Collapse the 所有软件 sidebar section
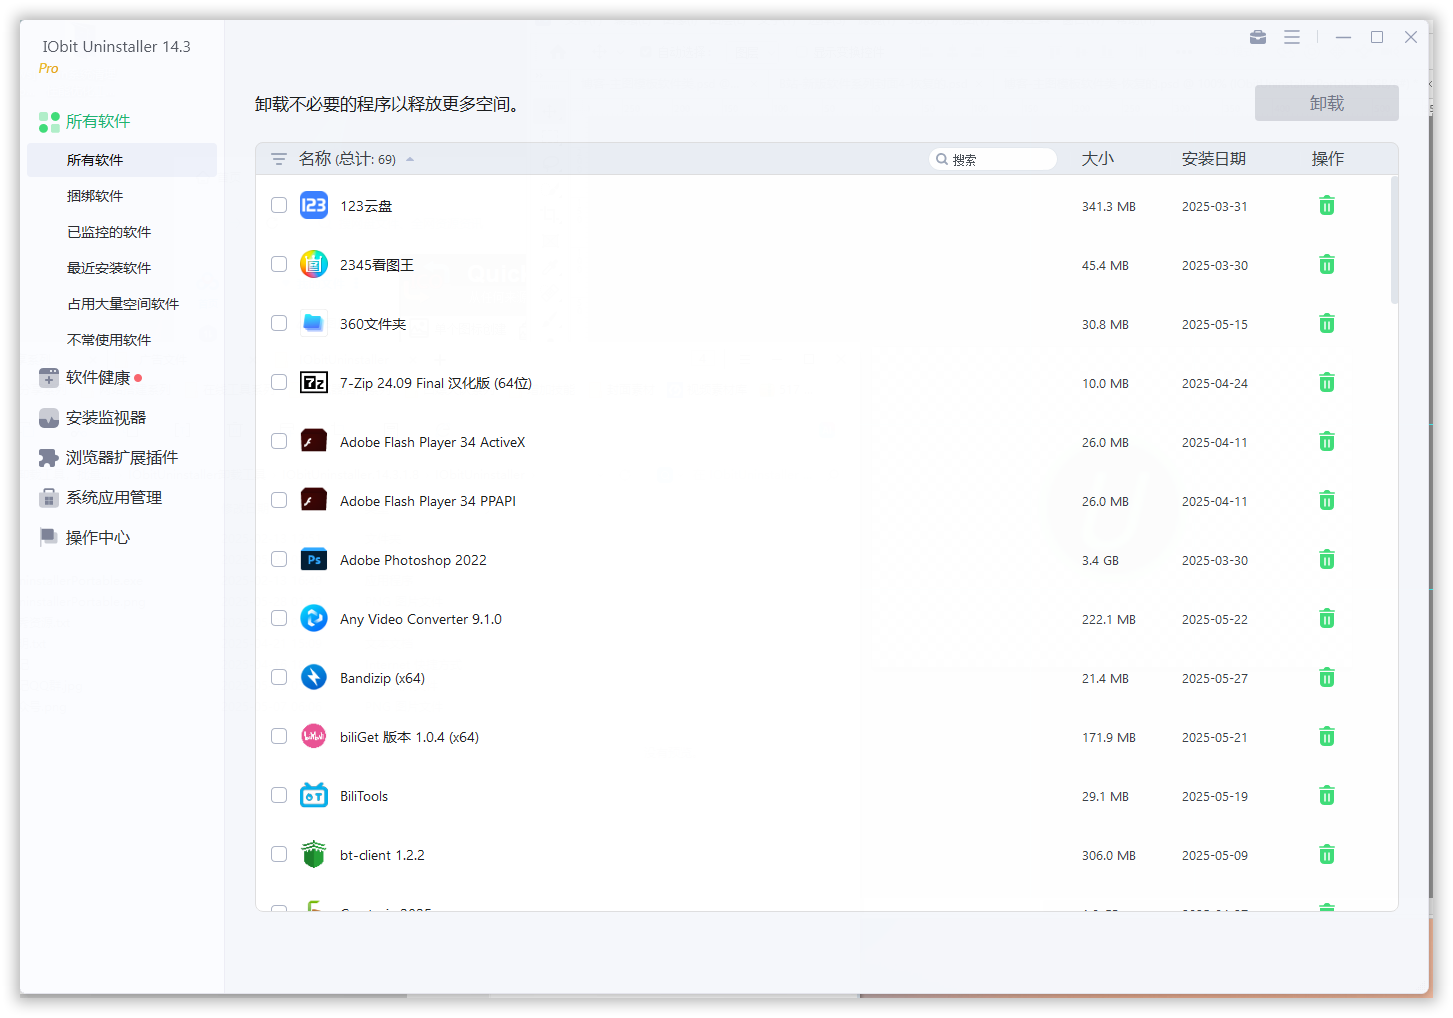This screenshot has width=1453, height=1018. click(x=84, y=122)
